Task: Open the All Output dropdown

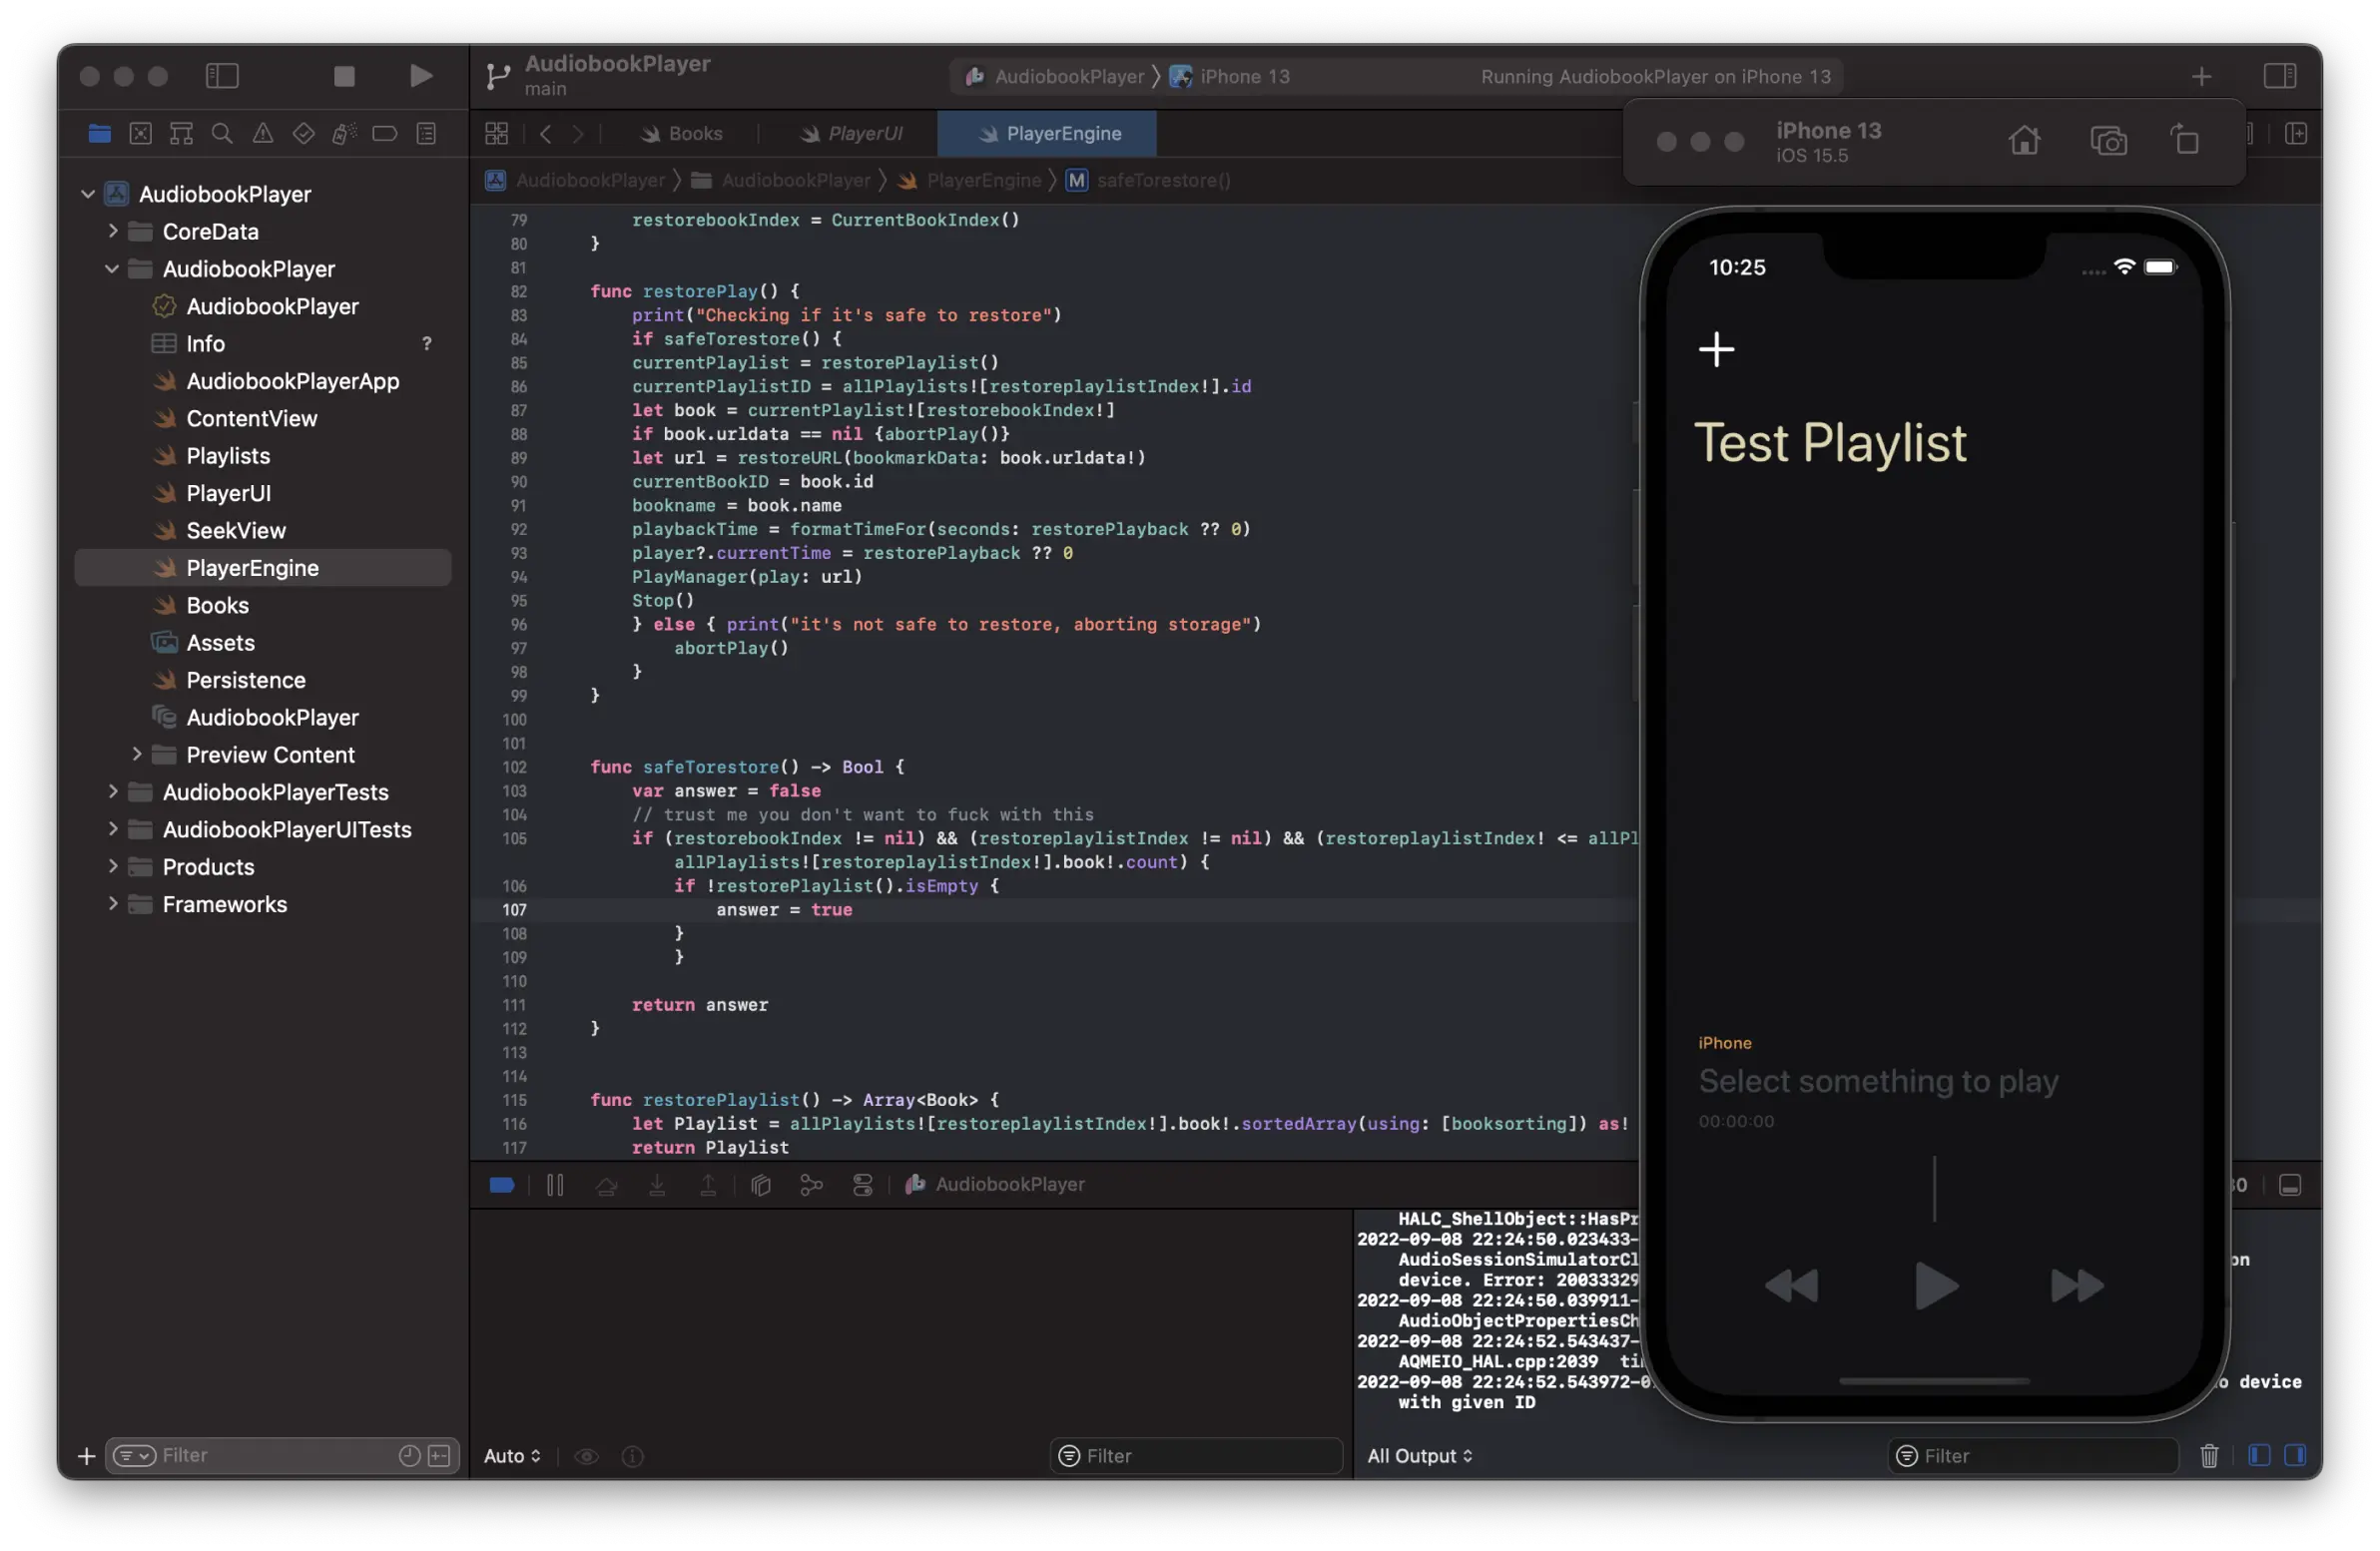Action: [x=1419, y=1456]
